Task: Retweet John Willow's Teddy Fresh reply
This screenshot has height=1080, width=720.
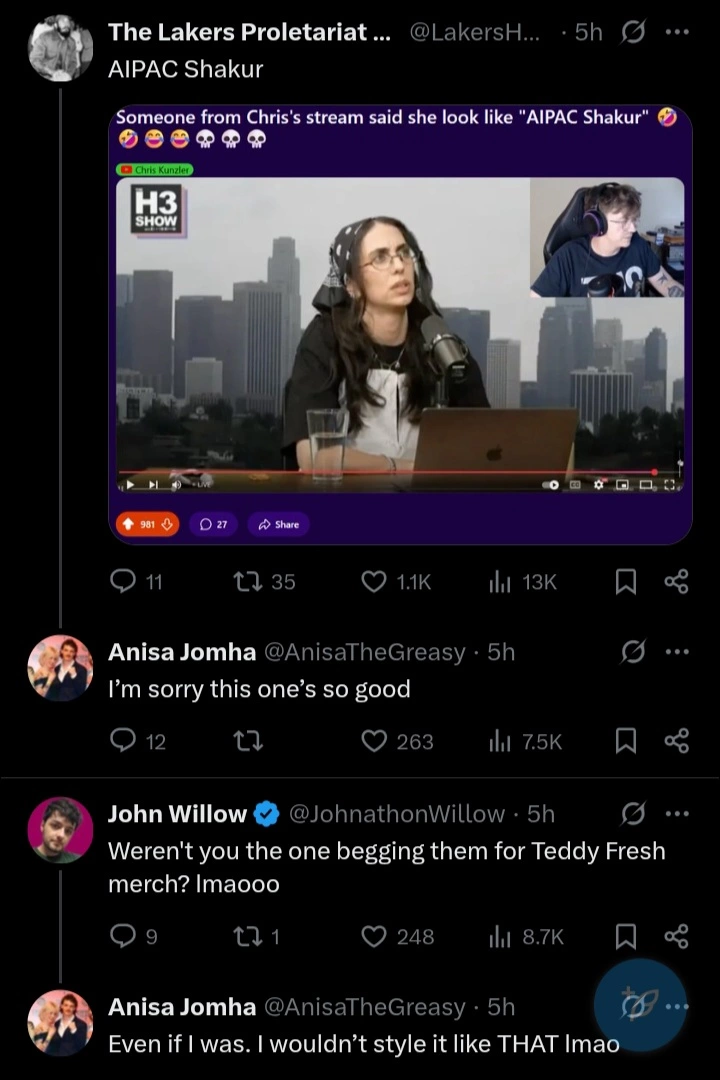Action: click(x=256, y=936)
